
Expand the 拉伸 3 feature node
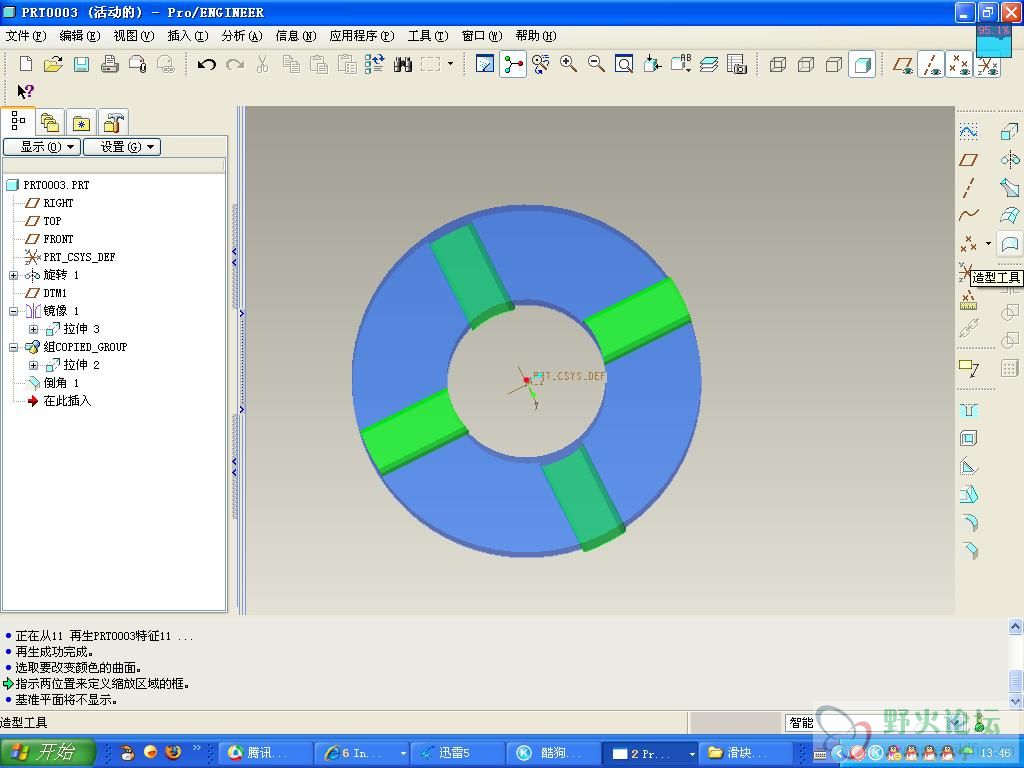33,329
